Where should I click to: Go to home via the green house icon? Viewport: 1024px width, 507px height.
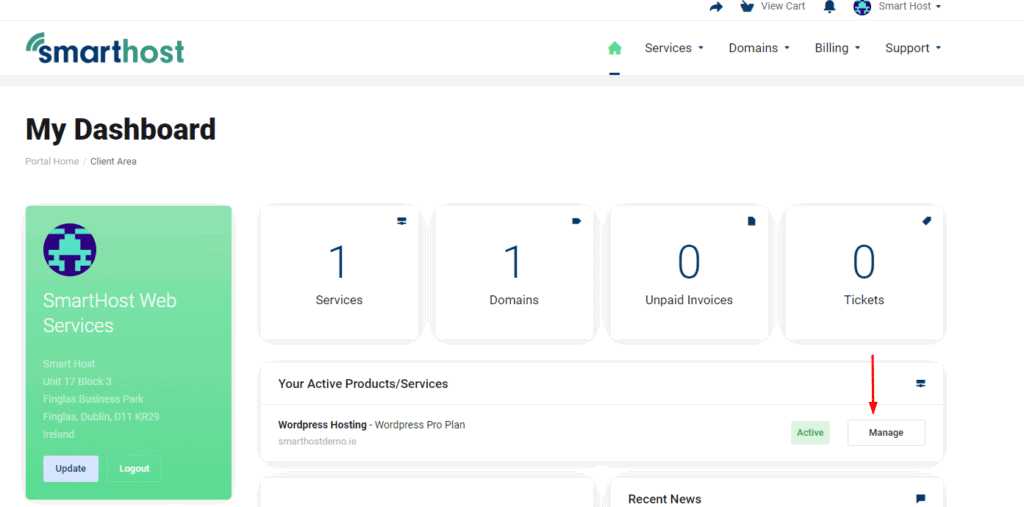615,48
